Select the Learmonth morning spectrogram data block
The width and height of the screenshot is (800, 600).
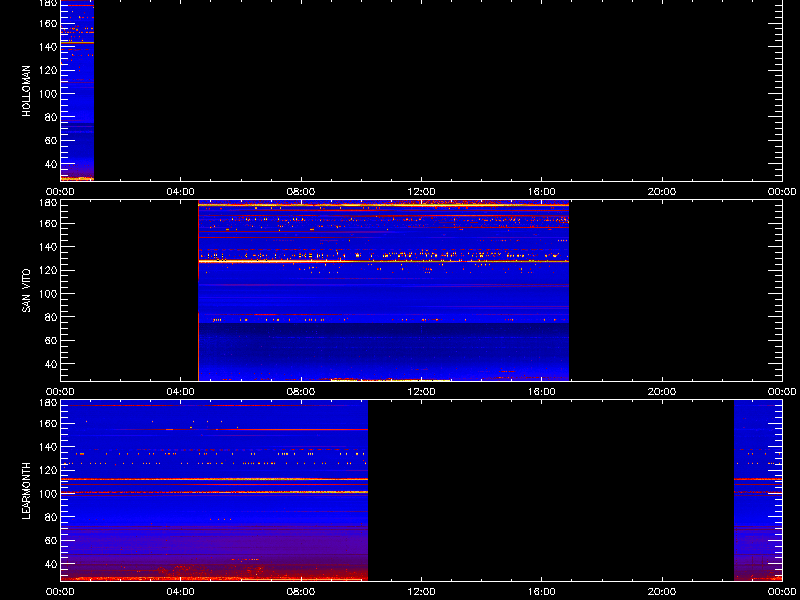[214, 490]
